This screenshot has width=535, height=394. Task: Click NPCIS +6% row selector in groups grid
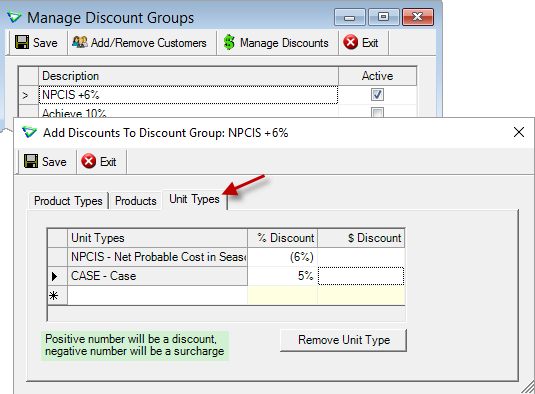tap(28, 95)
